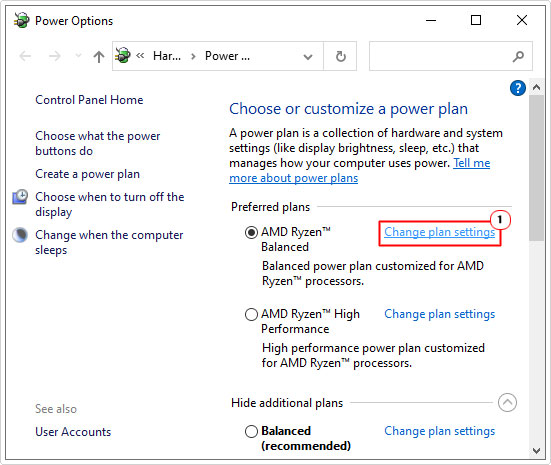Click the double chevron in the breadcrumb
Screen dimensions: 551x465
[140, 56]
